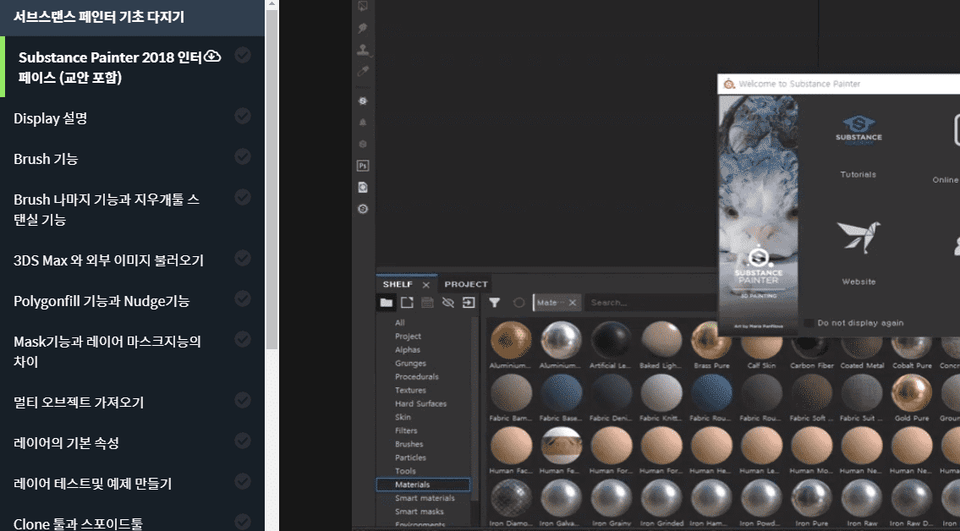Click the cloud download icon beside current lesson
The image size is (960, 531).
212,57
